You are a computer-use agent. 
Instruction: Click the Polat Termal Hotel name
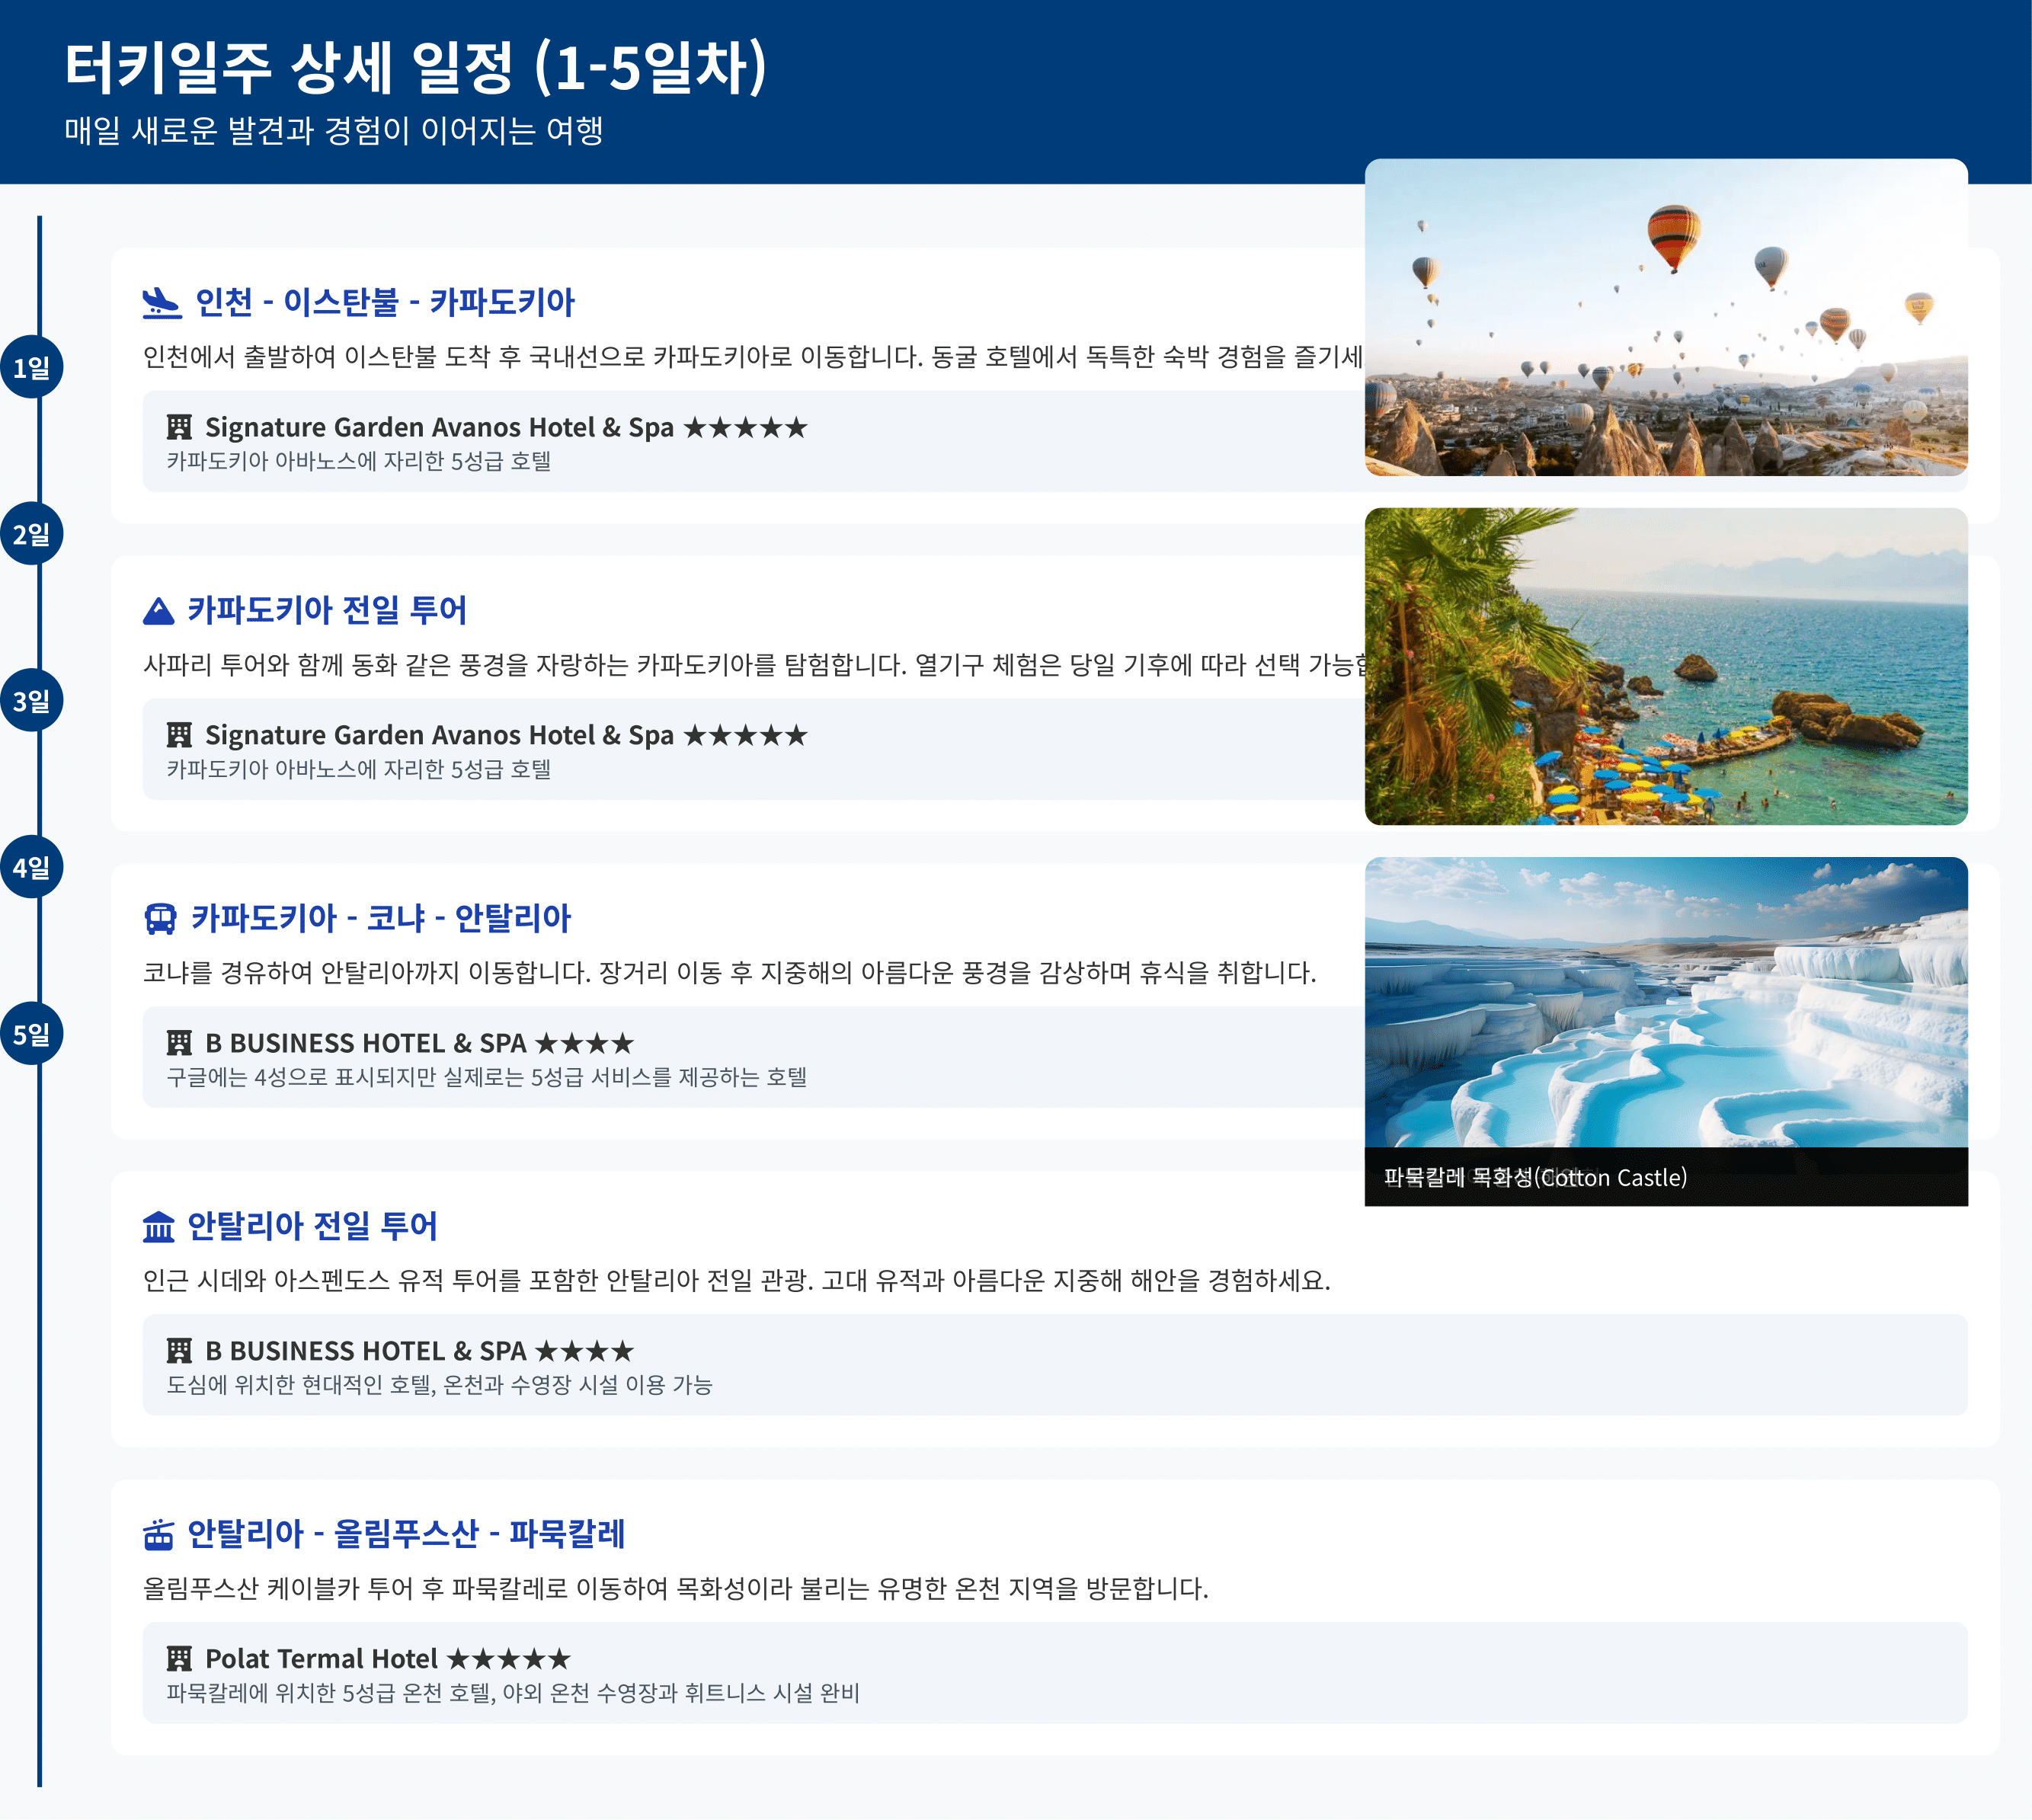point(321,1659)
